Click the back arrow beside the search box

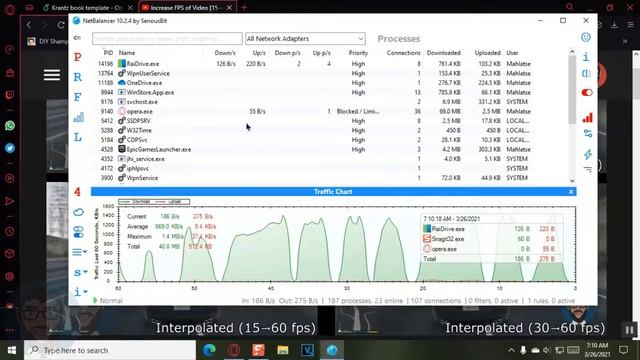pyautogui.click(x=77, y=38)
